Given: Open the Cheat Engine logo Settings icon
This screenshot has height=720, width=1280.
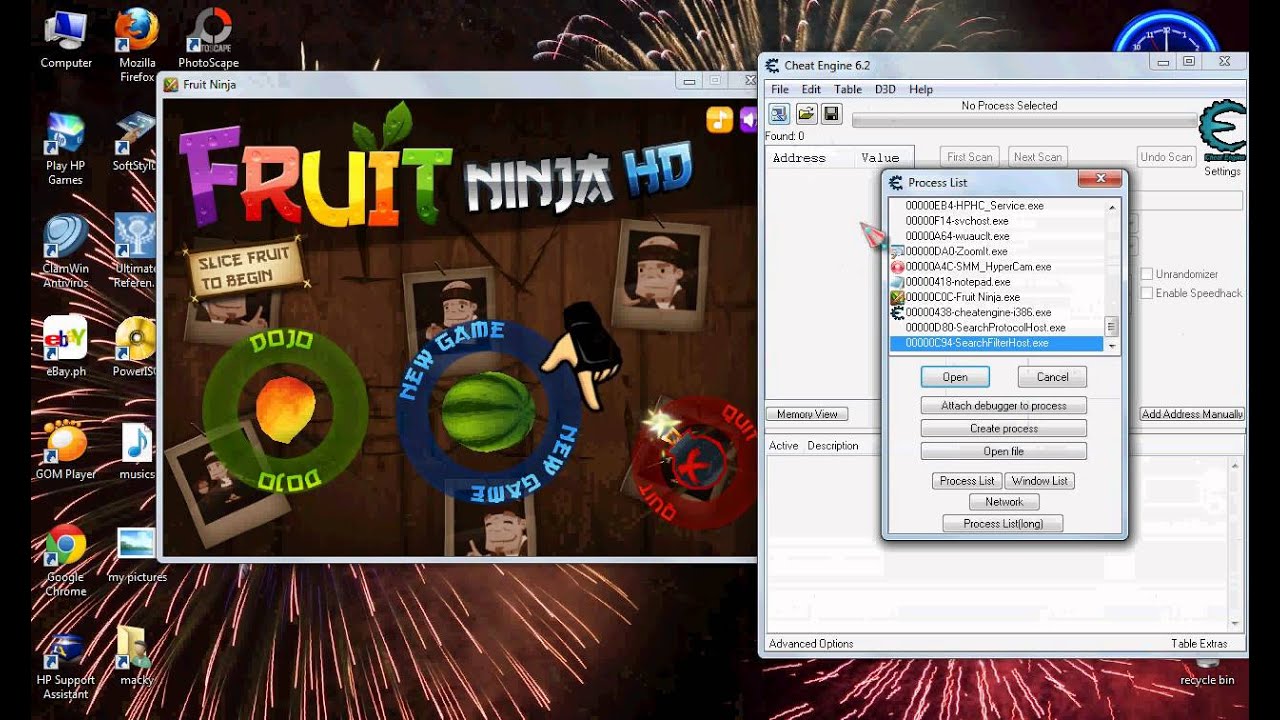Looking at the screenshot, I should pos(1222,132).
